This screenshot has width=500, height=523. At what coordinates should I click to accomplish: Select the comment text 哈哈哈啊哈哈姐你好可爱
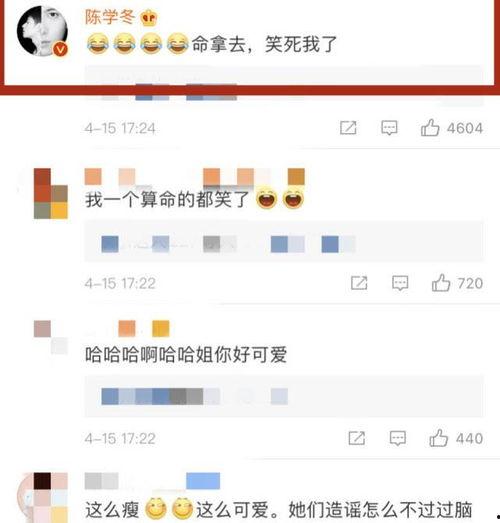186,355
